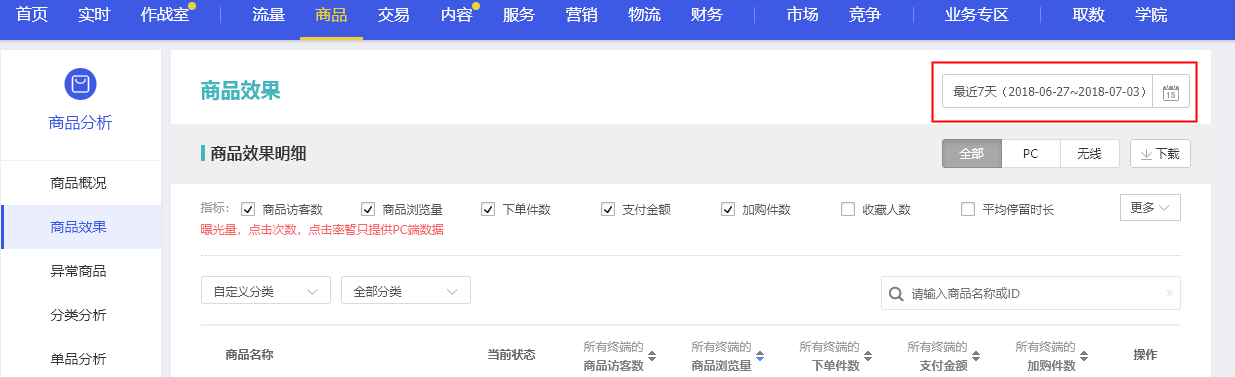The image size is (1235, 377).
Task: Open the 全部分类 dropdown
Action: pos(406,291)
